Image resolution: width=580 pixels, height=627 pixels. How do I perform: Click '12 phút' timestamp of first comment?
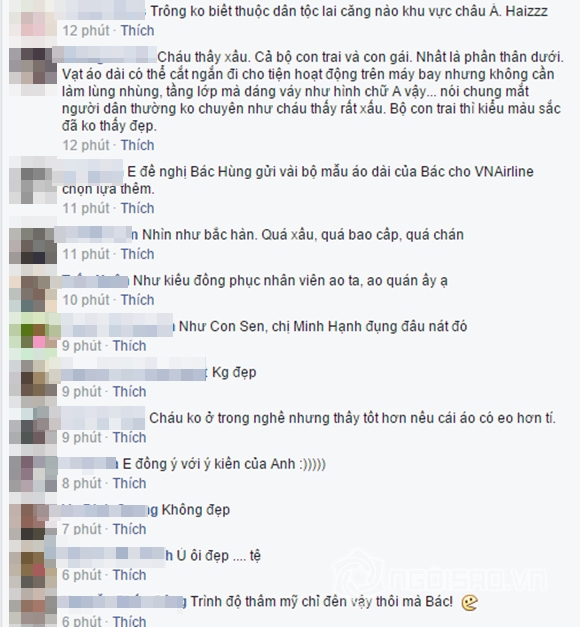click(86, 30)
